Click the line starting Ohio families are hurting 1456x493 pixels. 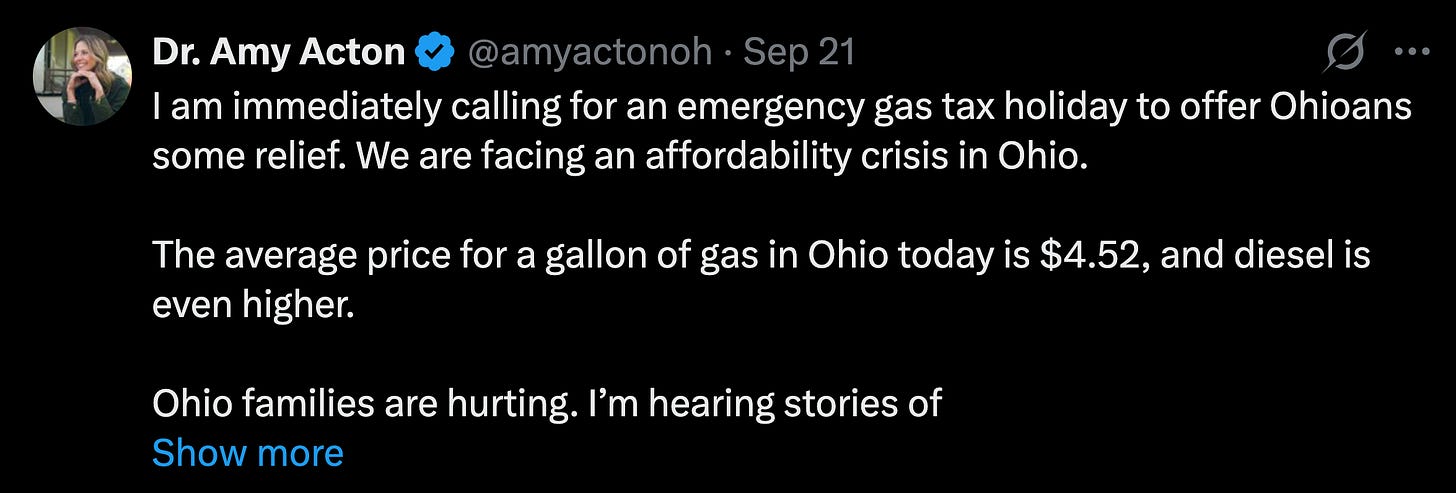tap(547, 403)
